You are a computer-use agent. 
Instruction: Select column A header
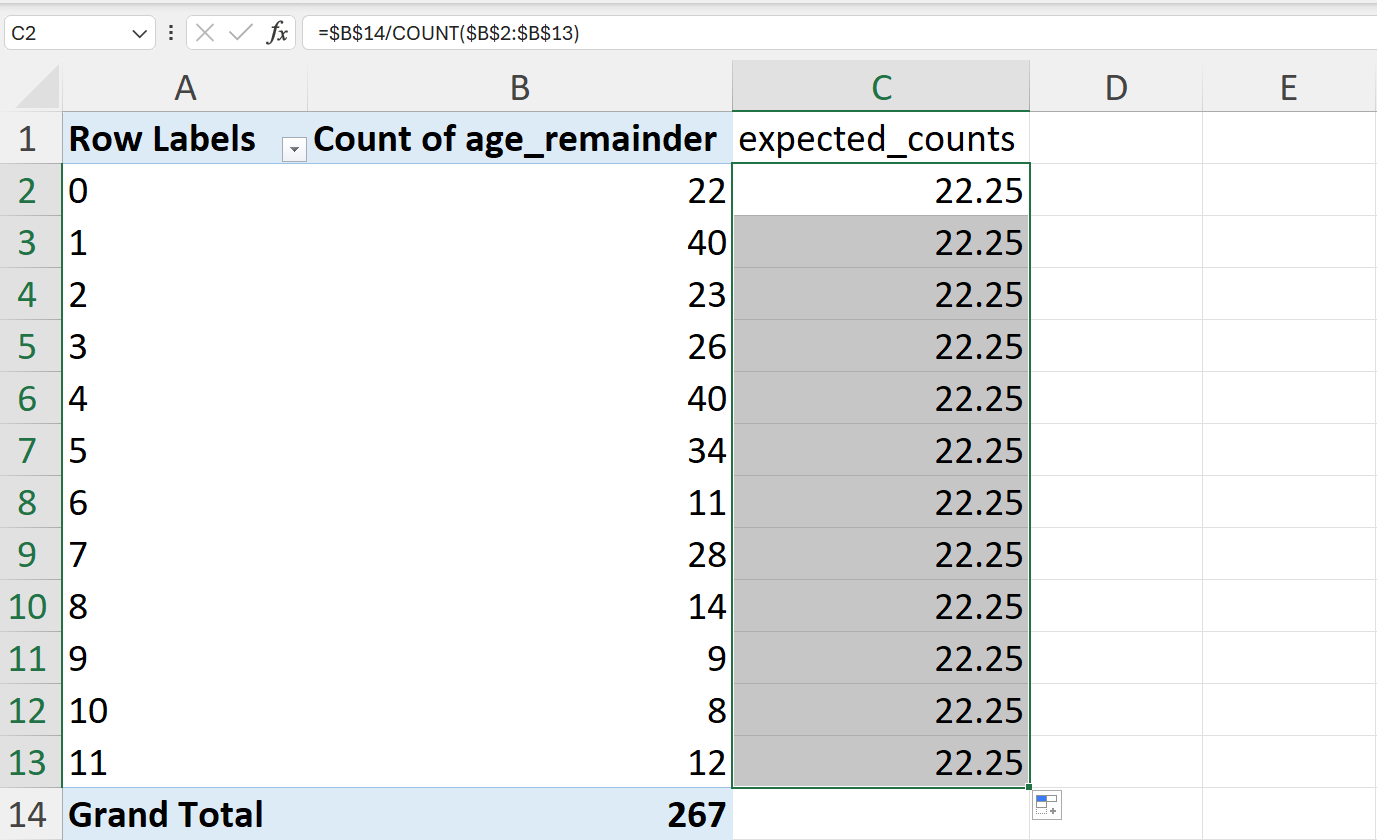(x=185, y=87)
